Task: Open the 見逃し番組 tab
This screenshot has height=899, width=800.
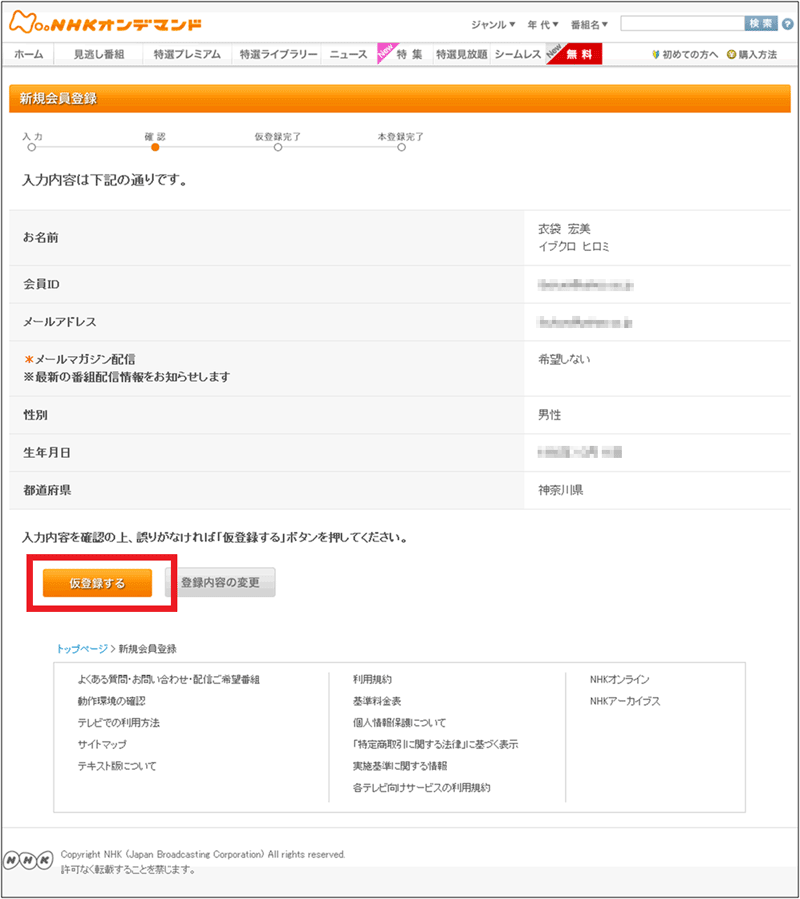Action: pos(99,54)
